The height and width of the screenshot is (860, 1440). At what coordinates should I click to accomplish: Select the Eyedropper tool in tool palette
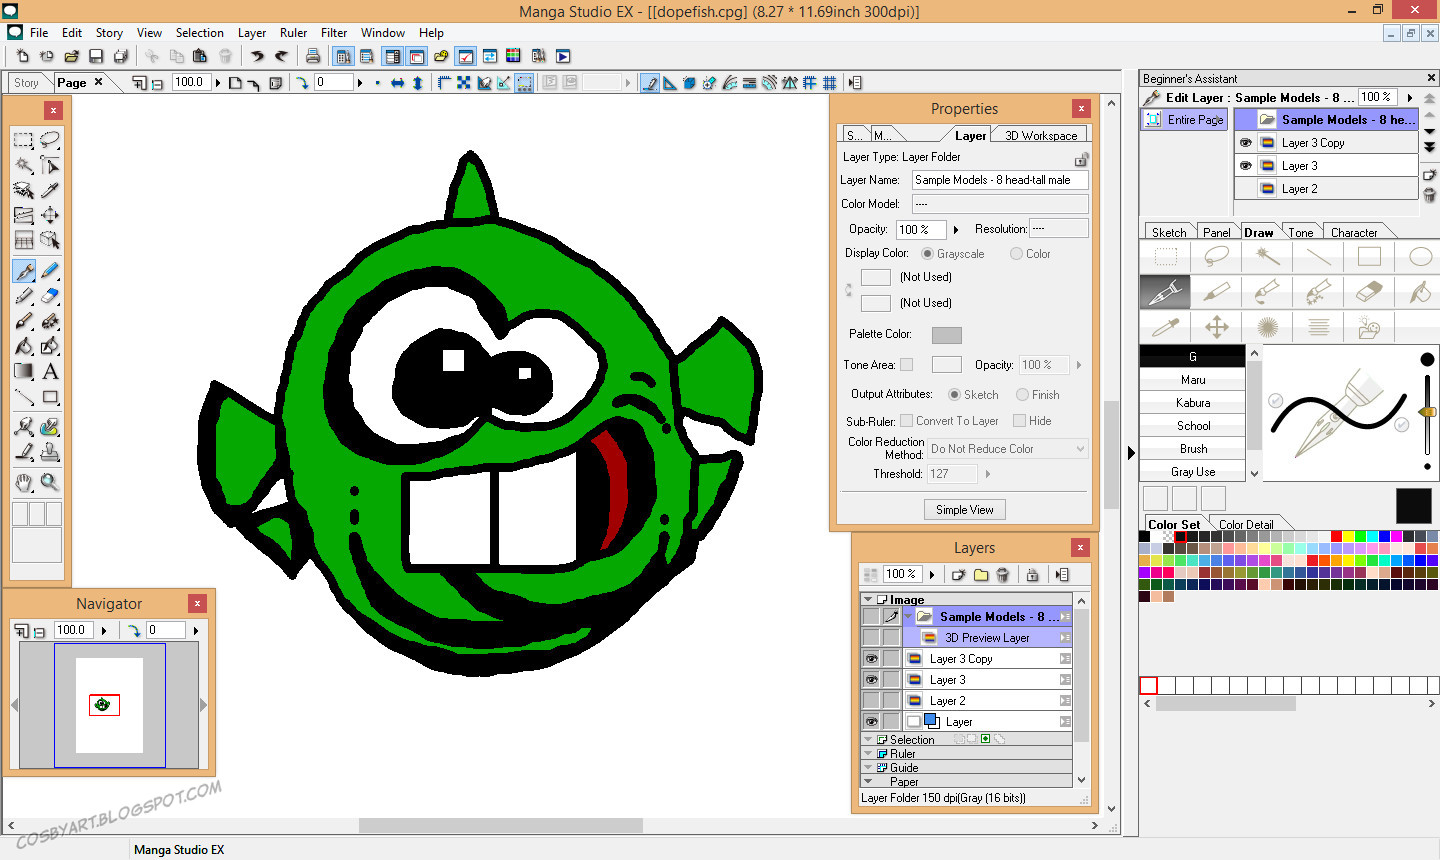coord(50,190)
